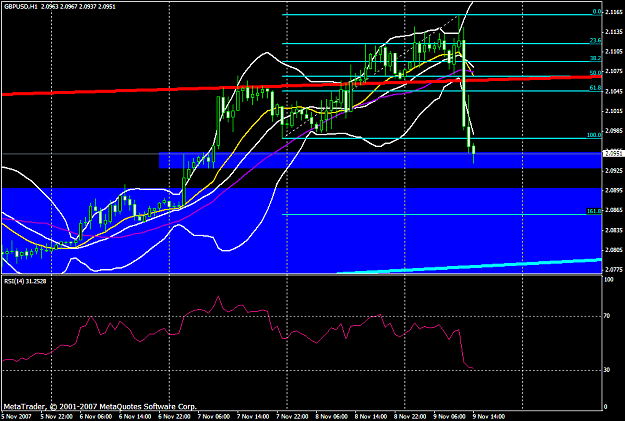
Task: Click the 2.0835 price axis label
Action: click(x=613, y=230)
